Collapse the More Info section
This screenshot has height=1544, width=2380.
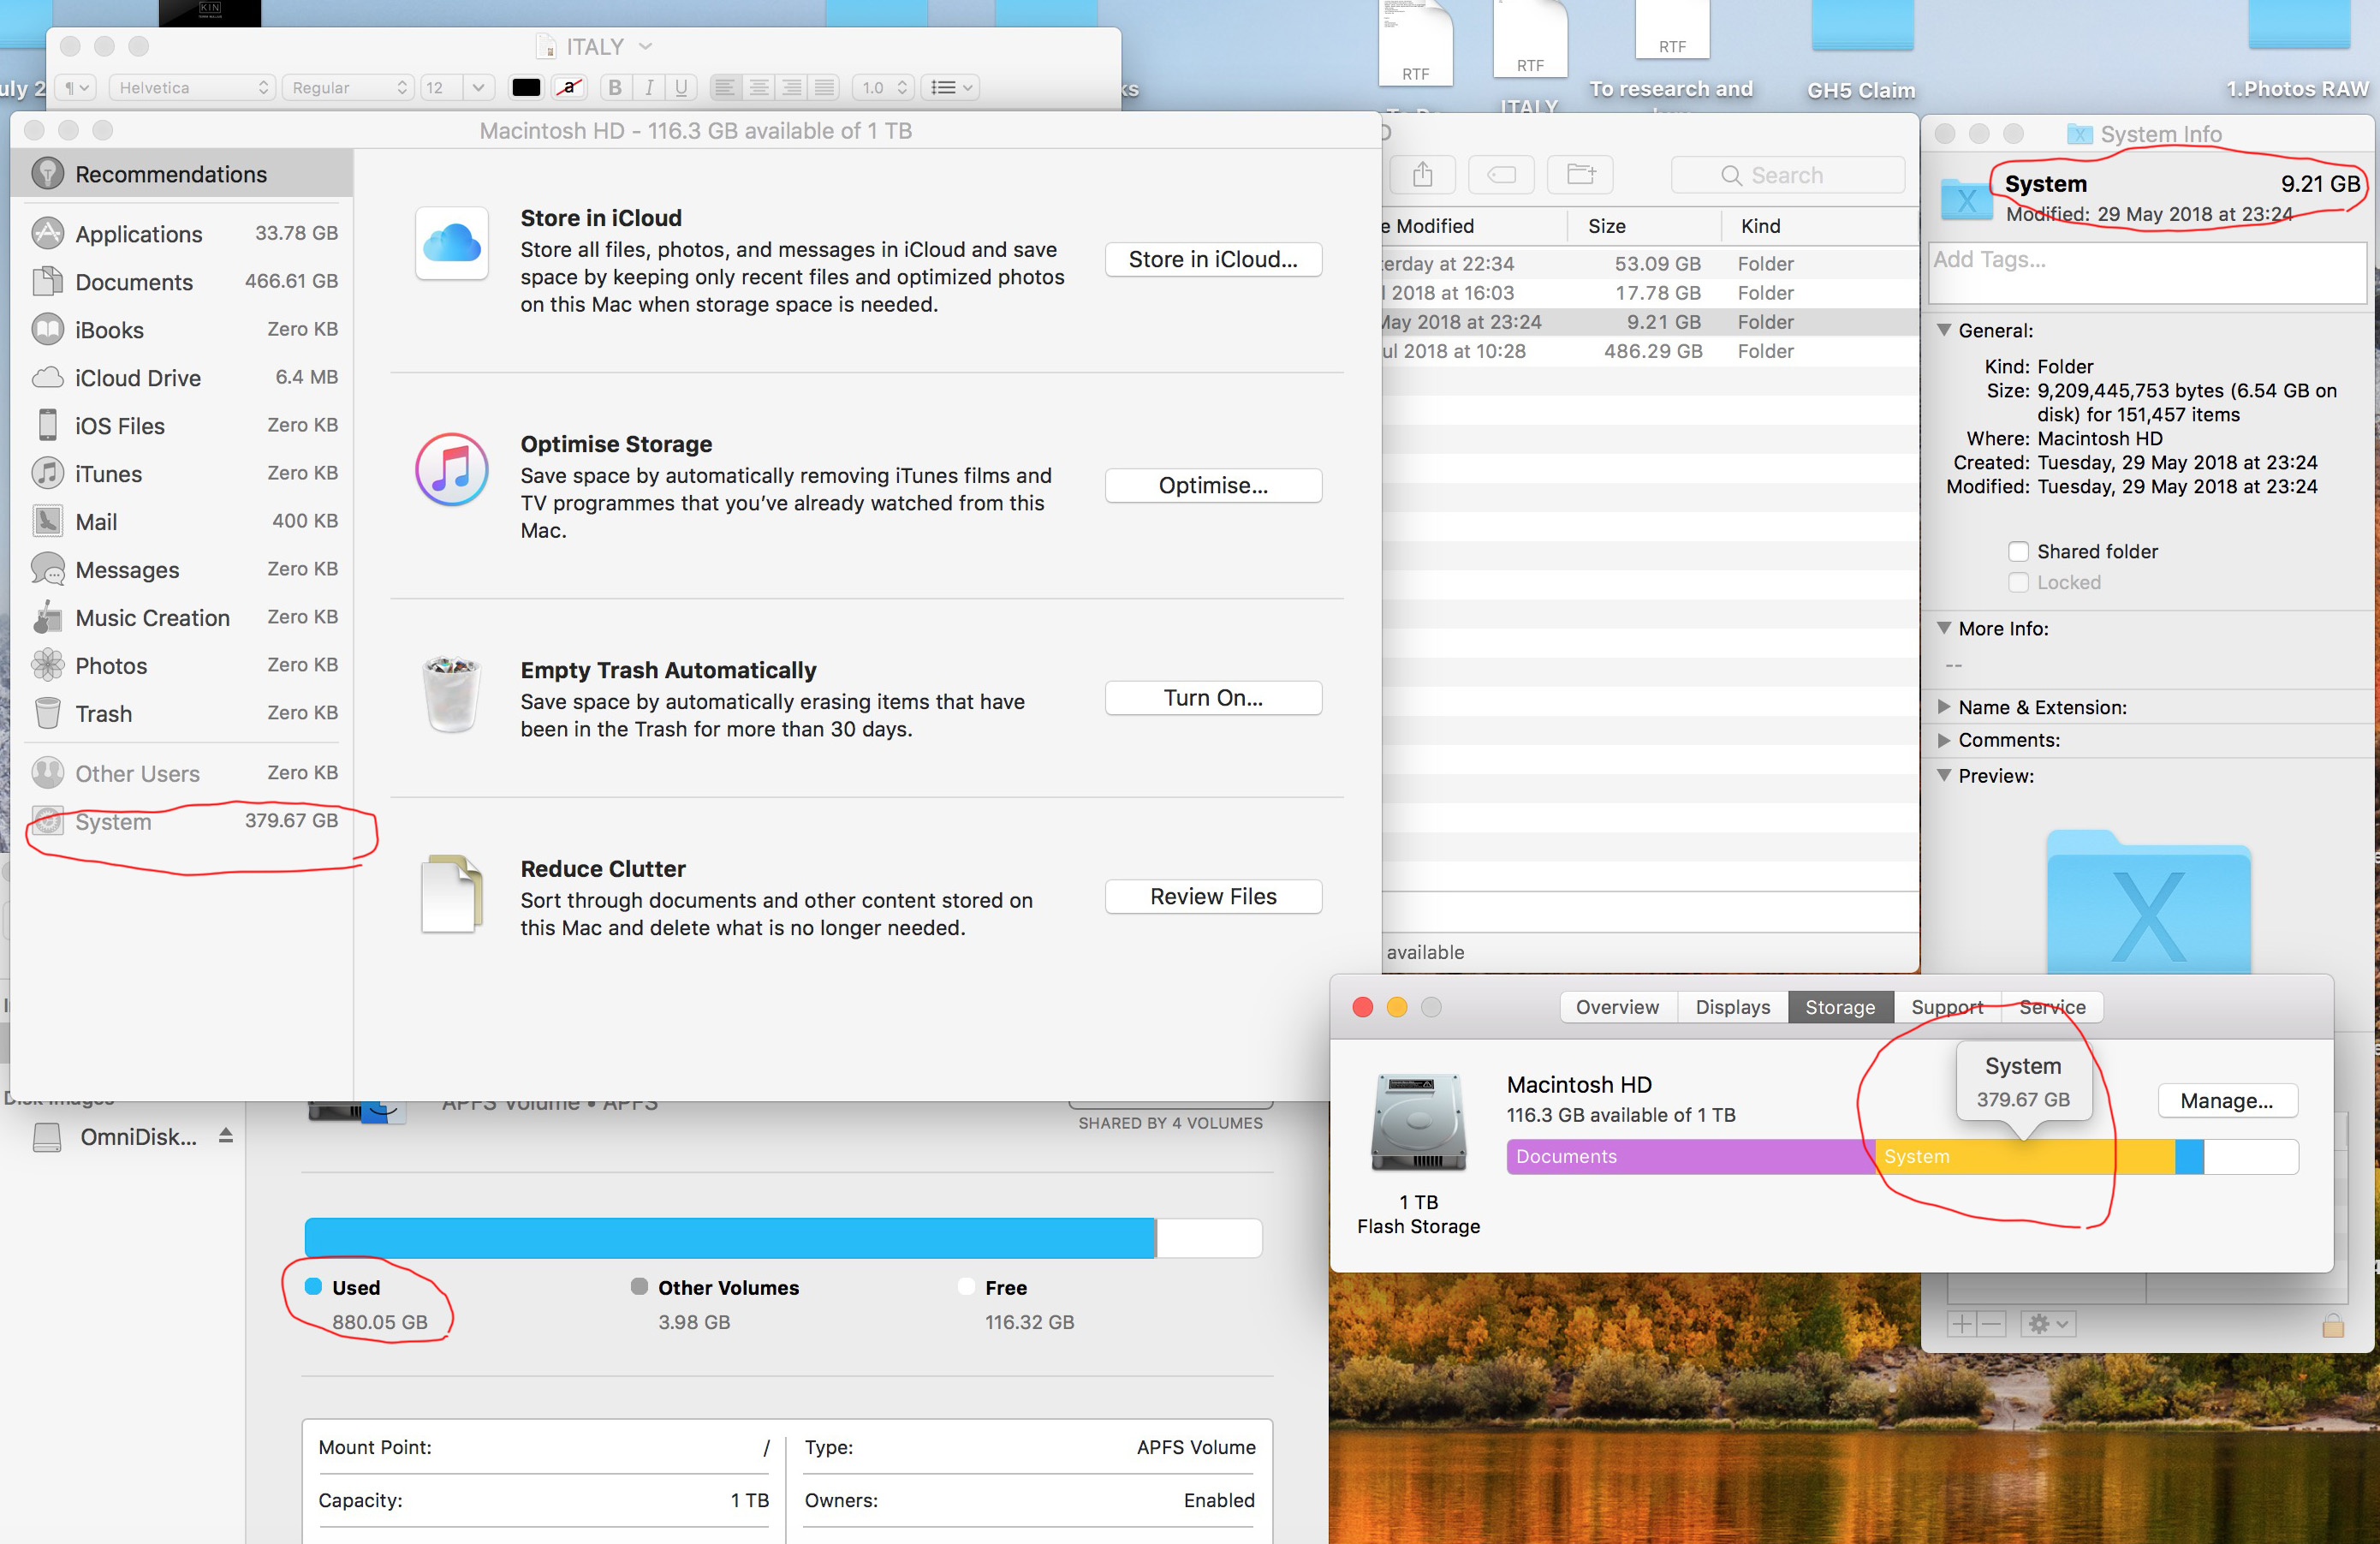(1944, 628)
